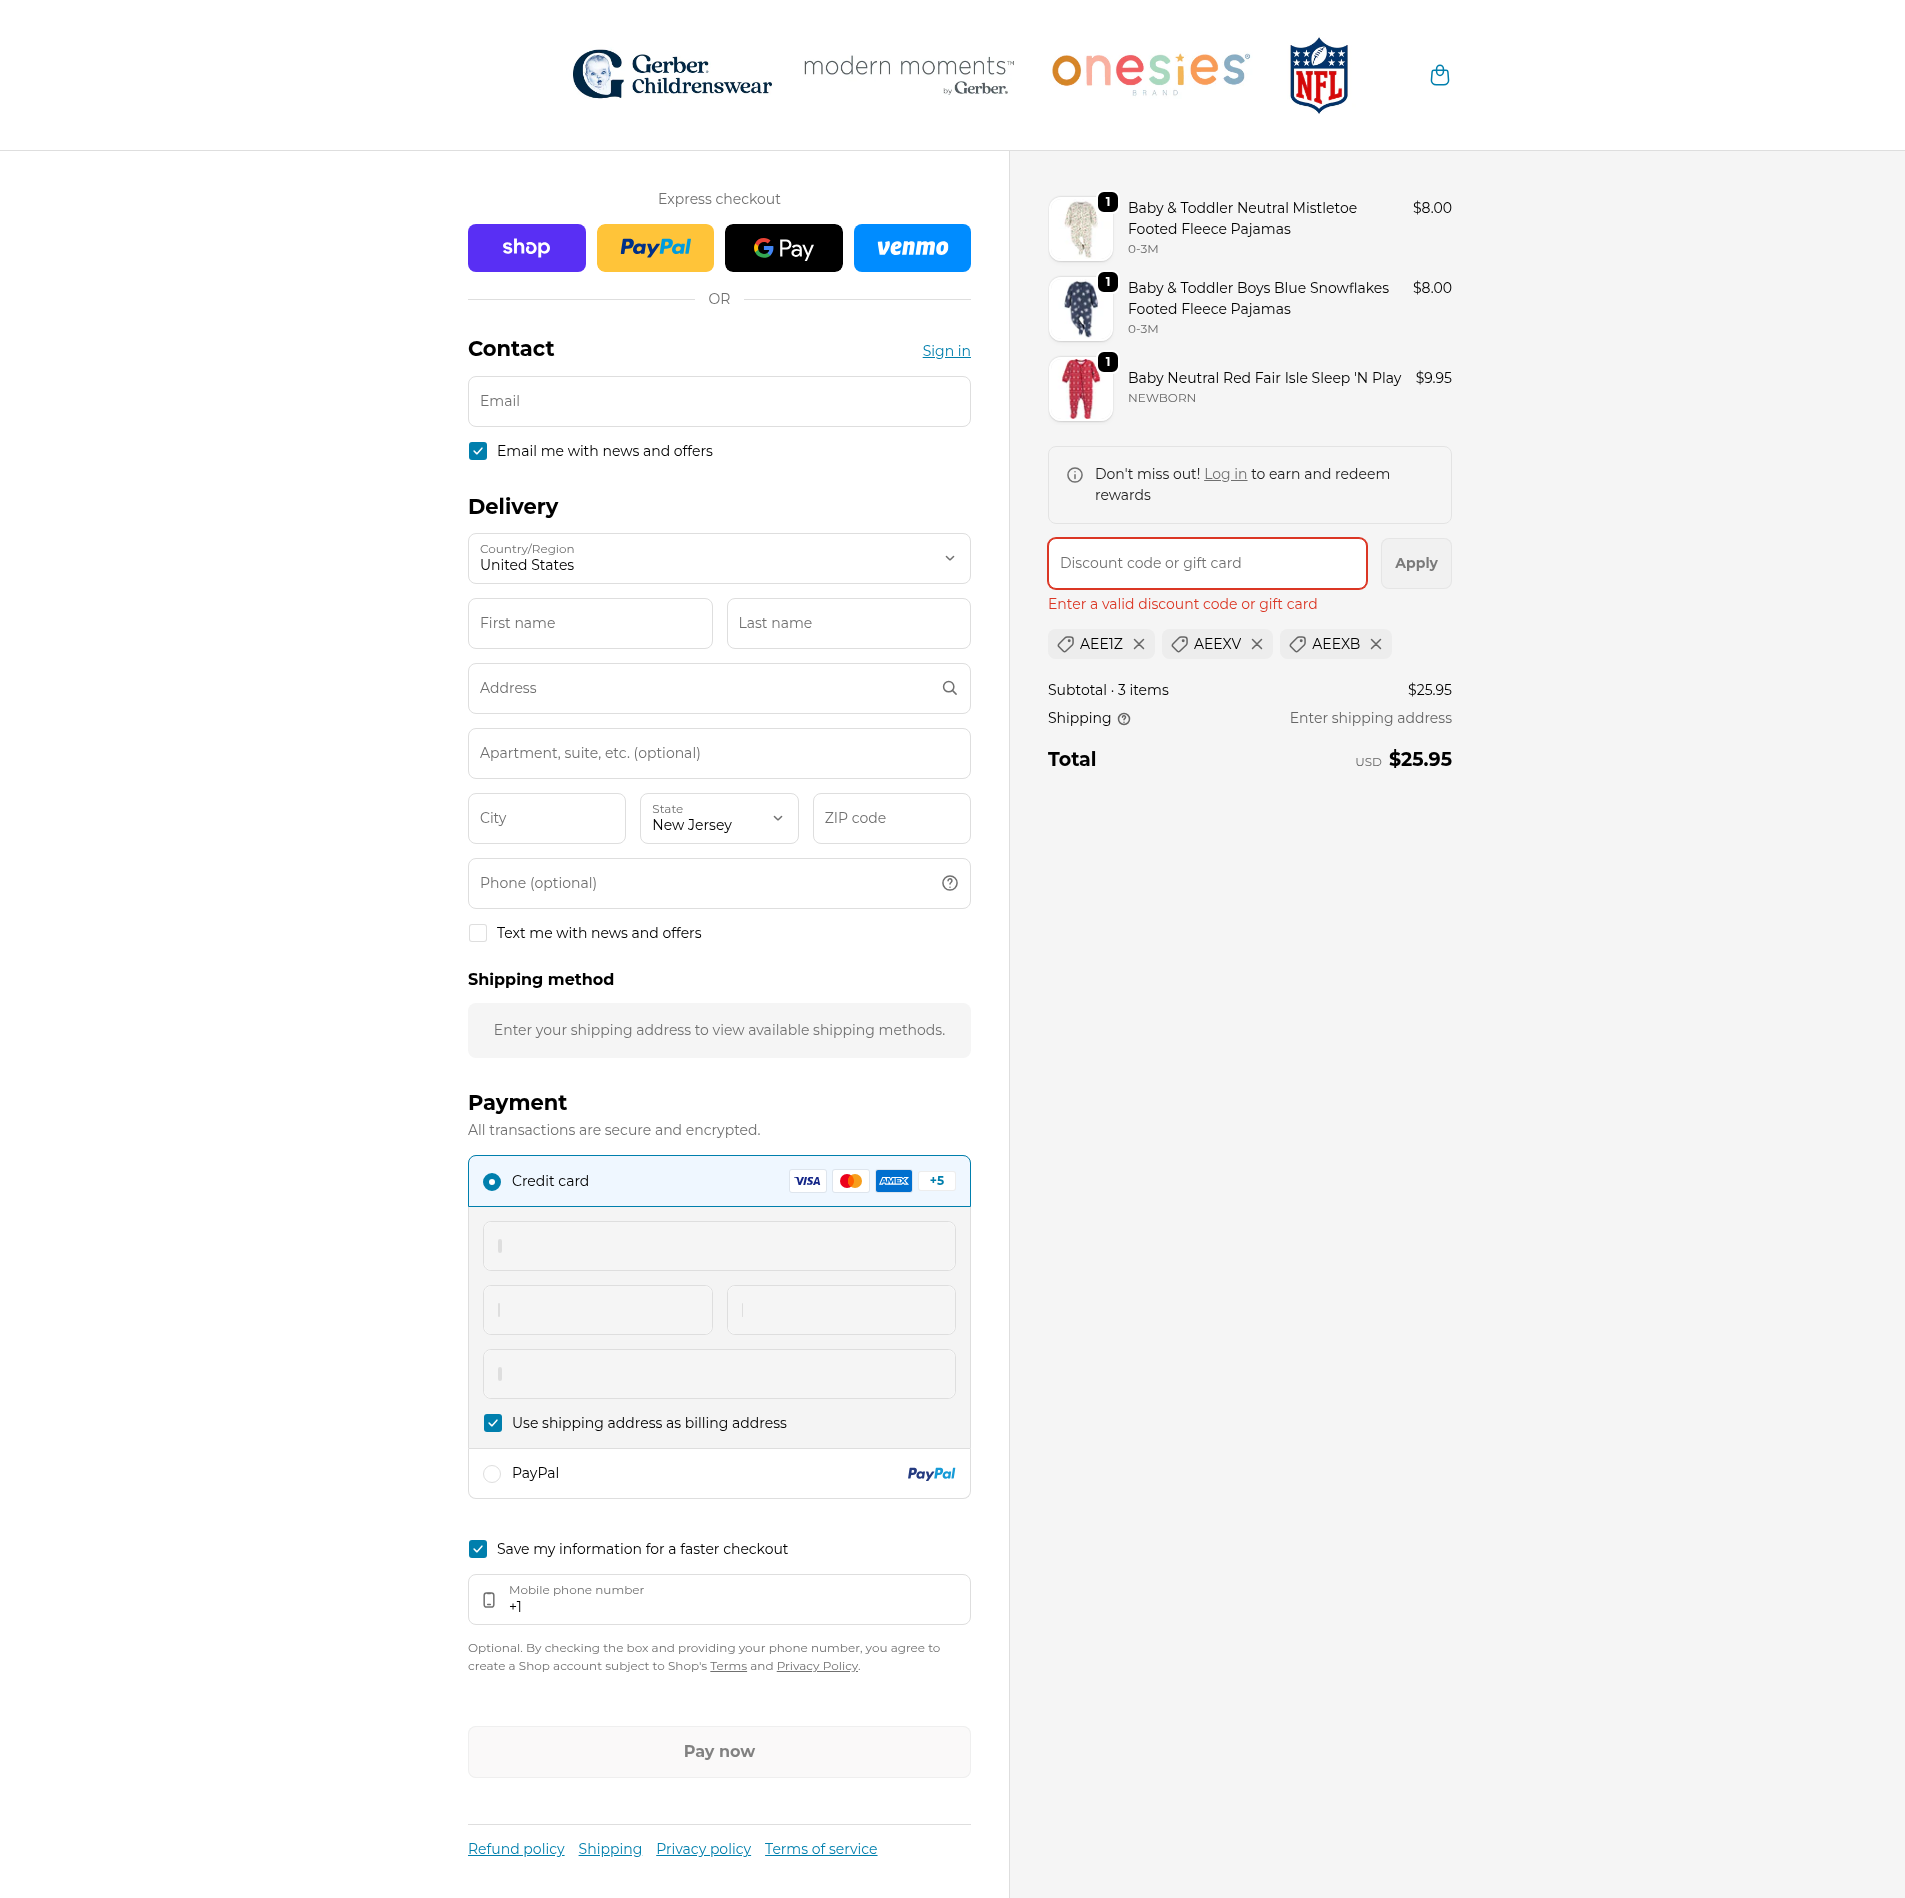Viewport: 1905px width, 1898px height.
Task: Click the Sign in link
Action: (x=946, y=351)
